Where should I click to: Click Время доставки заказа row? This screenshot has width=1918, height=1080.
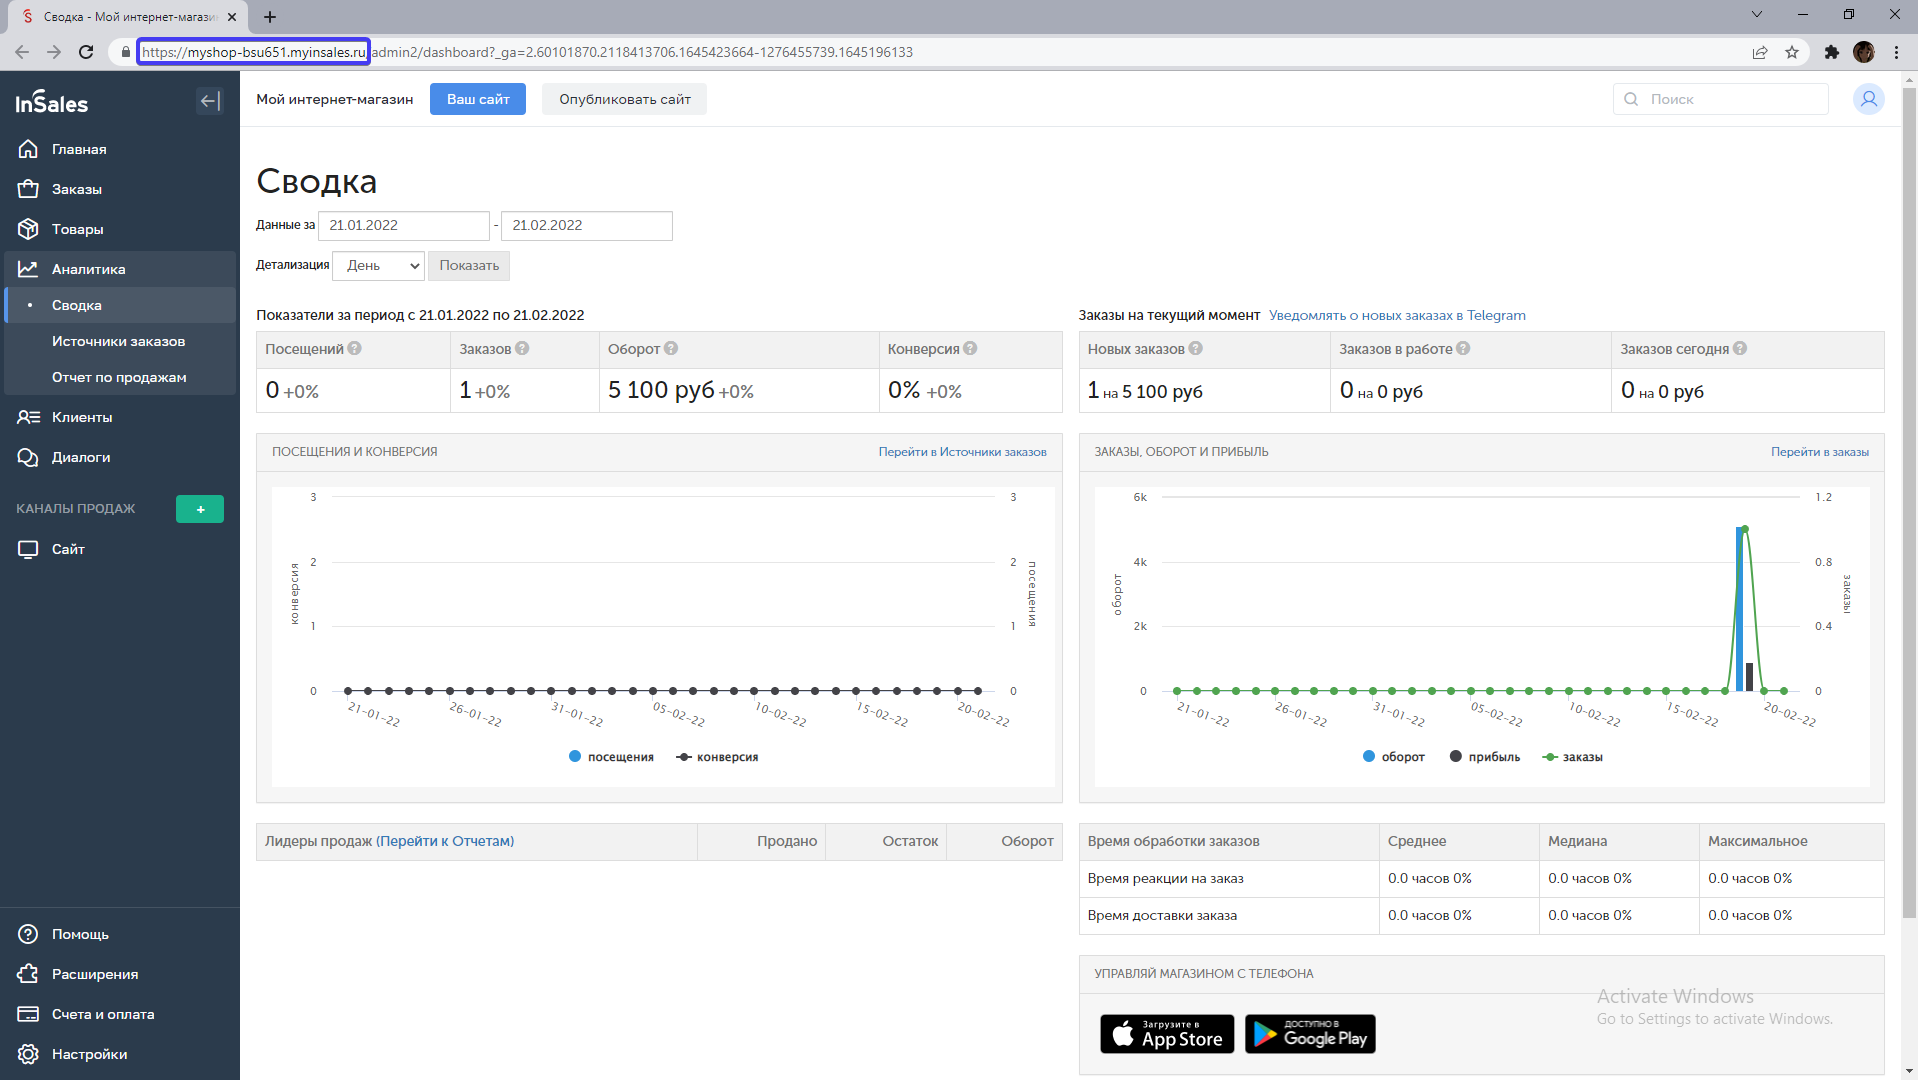click(1481, 916)
